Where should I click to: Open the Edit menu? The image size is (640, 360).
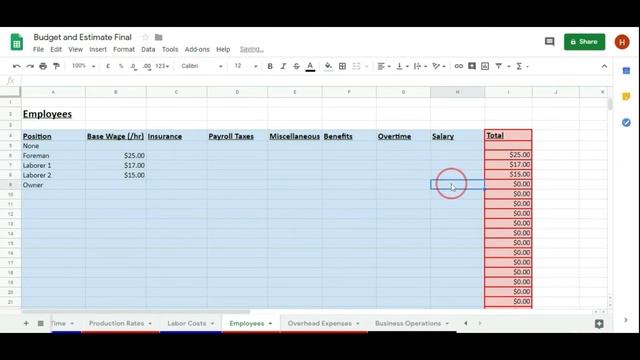(x=56, y=49)
